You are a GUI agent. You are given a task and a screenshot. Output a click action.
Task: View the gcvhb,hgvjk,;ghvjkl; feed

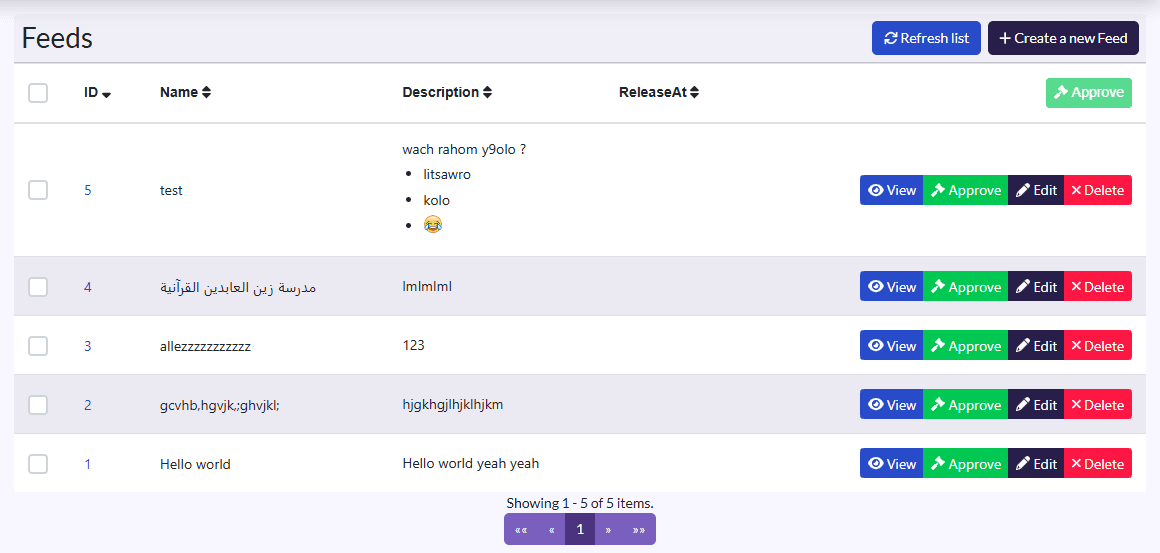pyautogui.click(x=891, y=404)
